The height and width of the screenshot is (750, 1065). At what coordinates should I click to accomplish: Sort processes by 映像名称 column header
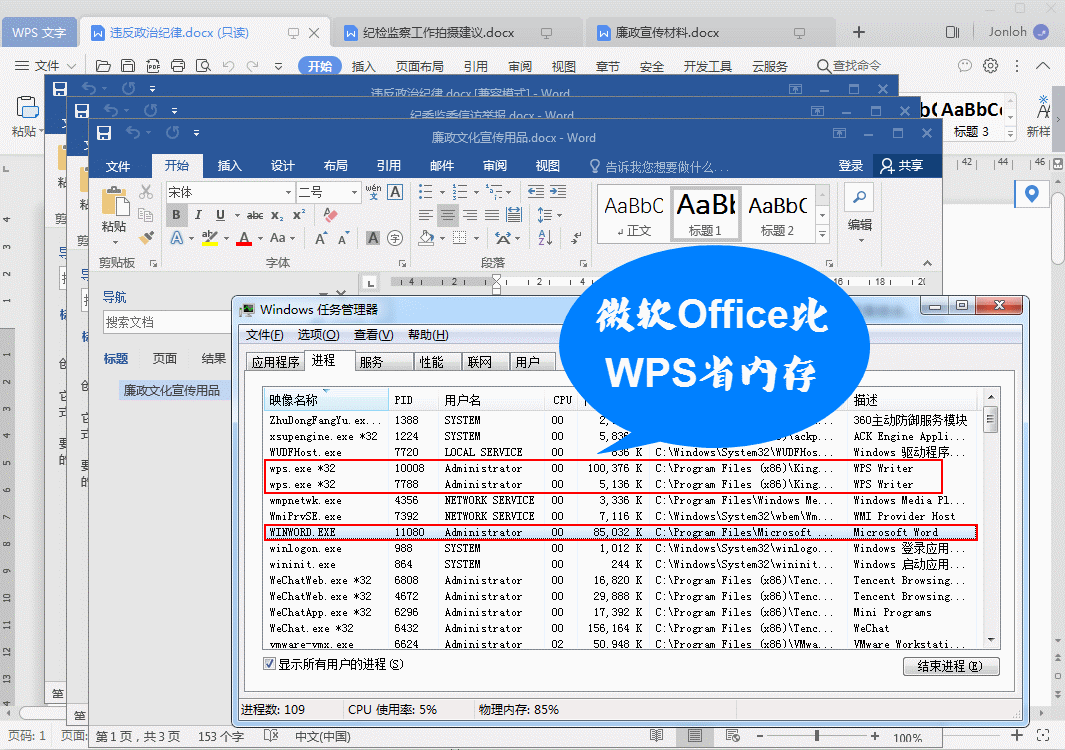[x=326, y=400]
